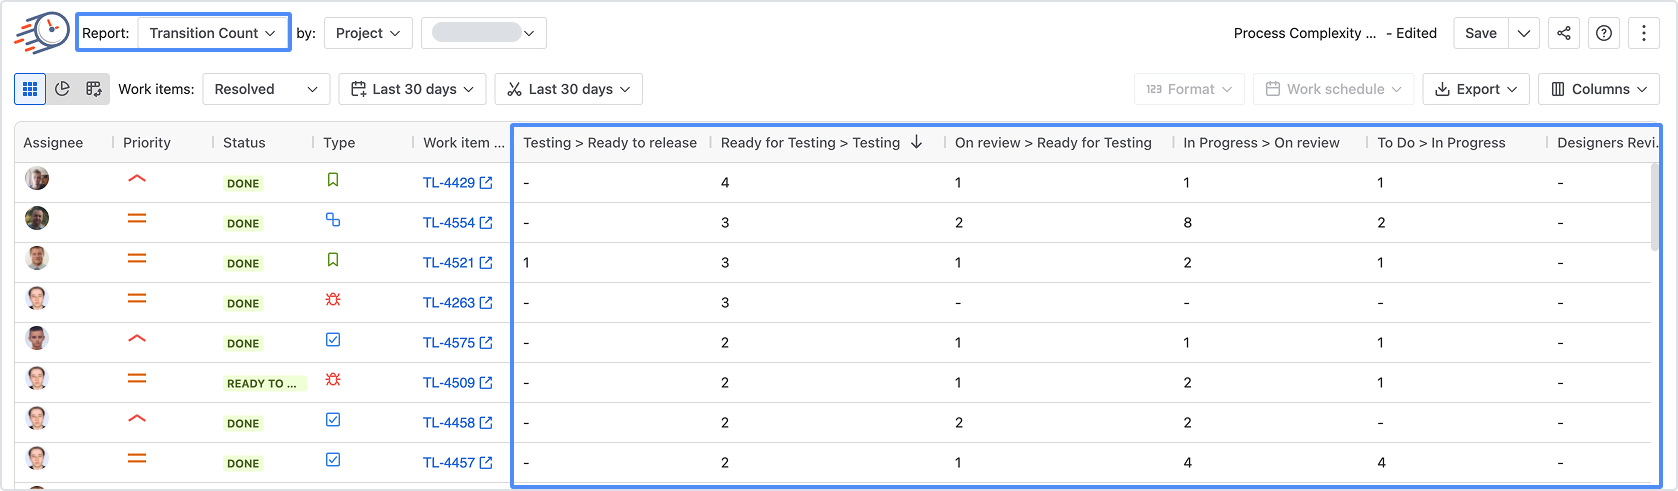The image size is (1678, 491).
Task: Click medium priority icon for TL-4263
Action: (137, 298)
